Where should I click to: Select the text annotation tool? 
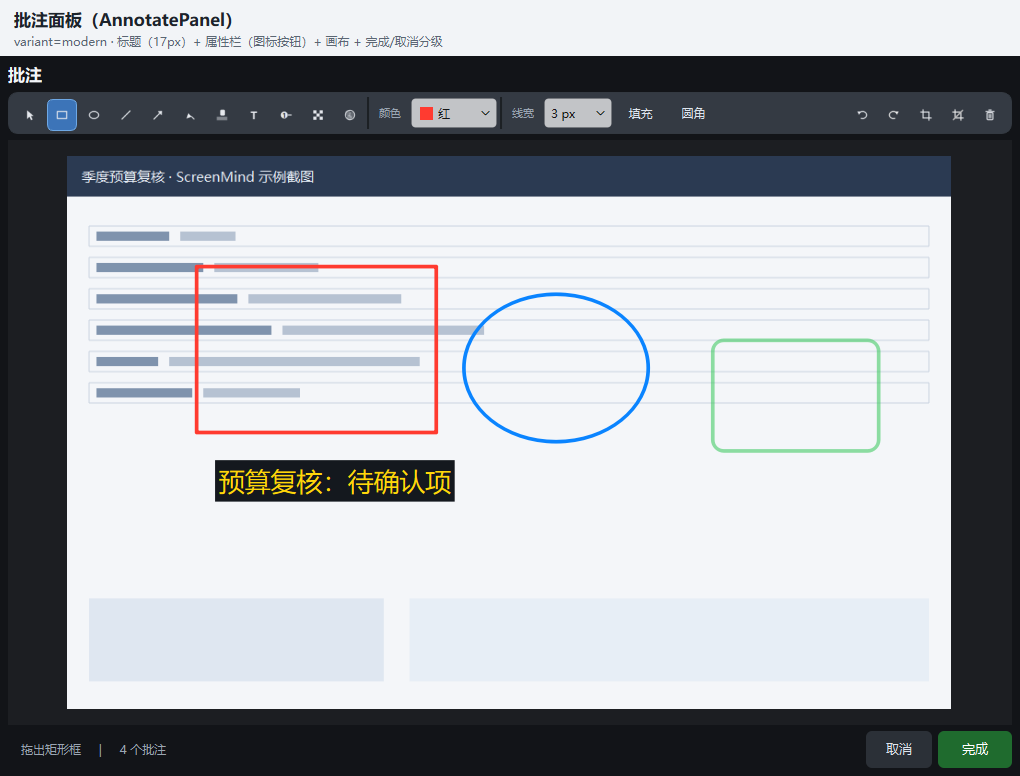coord(254,115)
